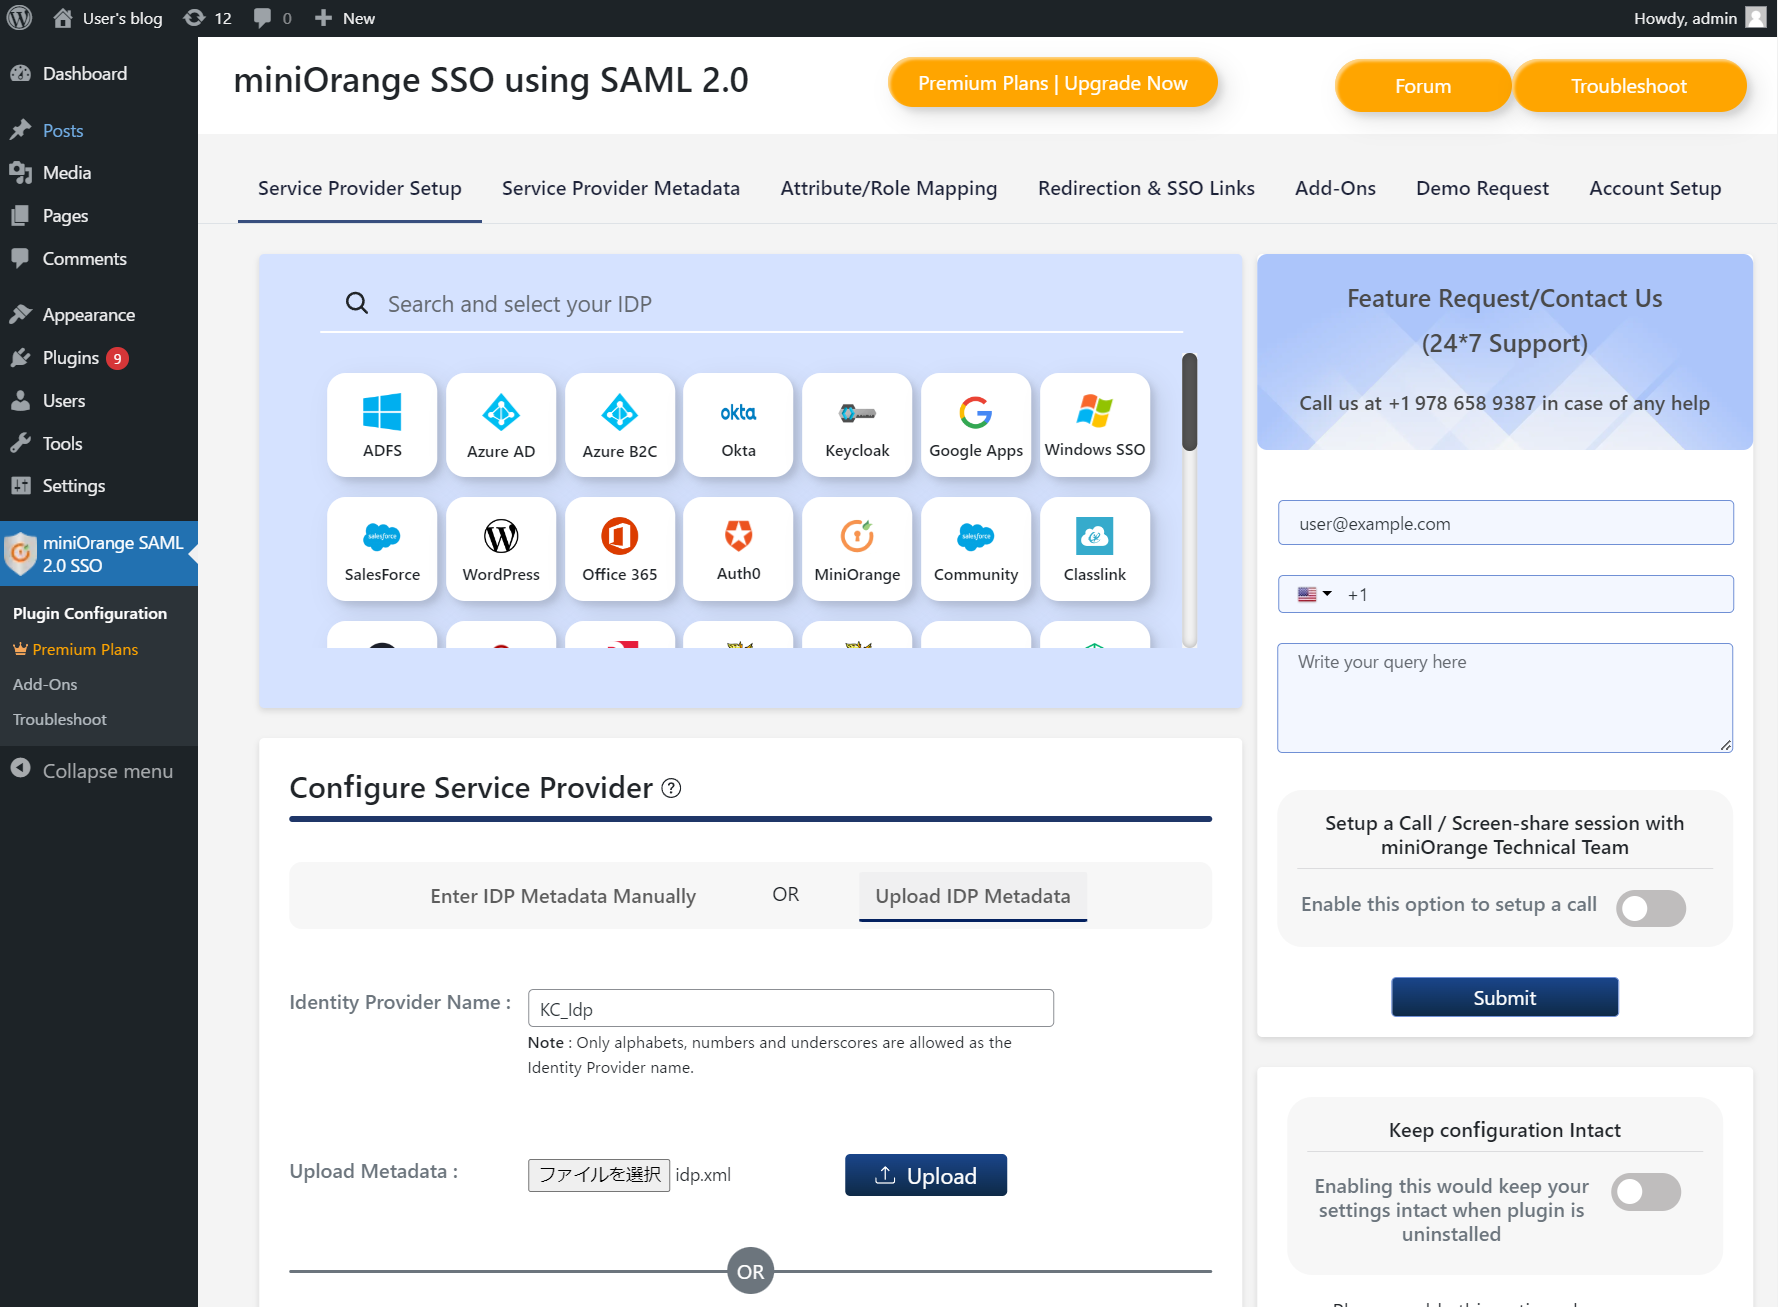Click the admin avatar in the top bar
This screenshot has height=1307, width=1778.
pos(1756,18)
